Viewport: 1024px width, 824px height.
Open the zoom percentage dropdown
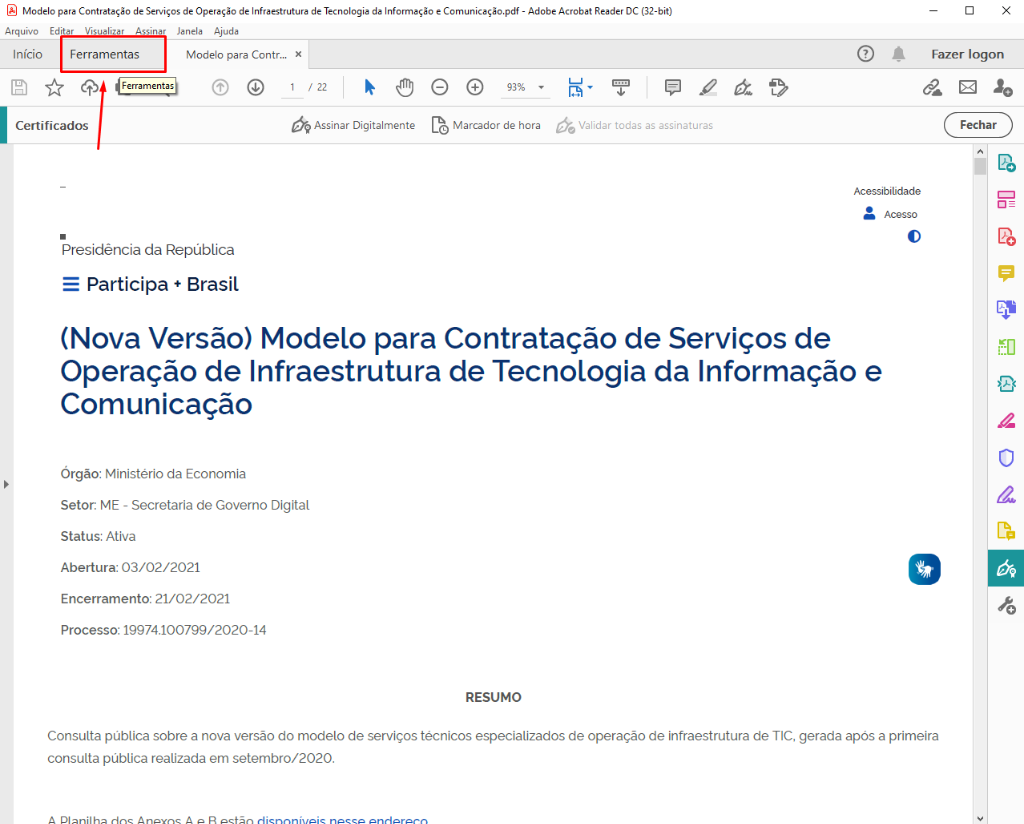point(541,88)
